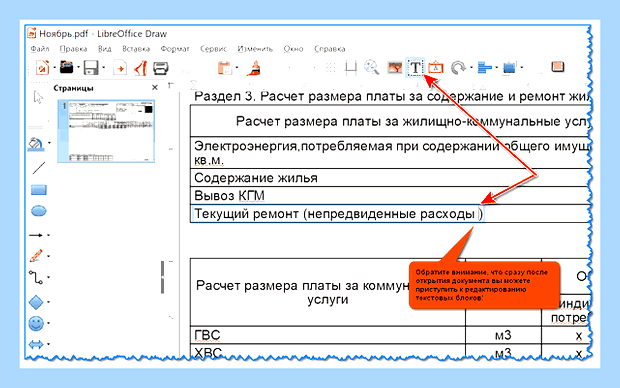This screenshot has height=388, width=620.
Task: Select the Basic Shapes diamond tool
Action: [36, 302]
